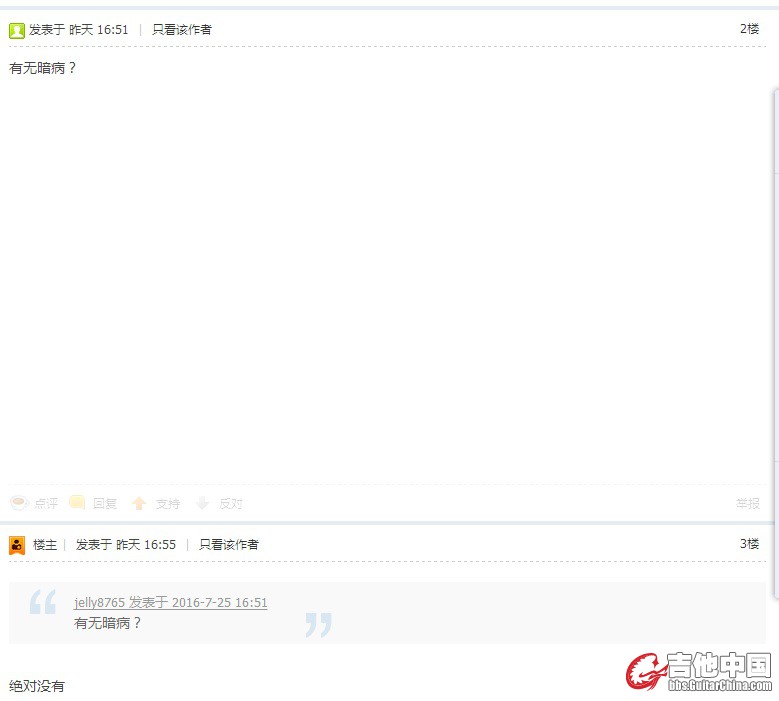Click the green user avatar icon on floor 2
This screenshot has width=779, height=701.
(x=16, y=31)
